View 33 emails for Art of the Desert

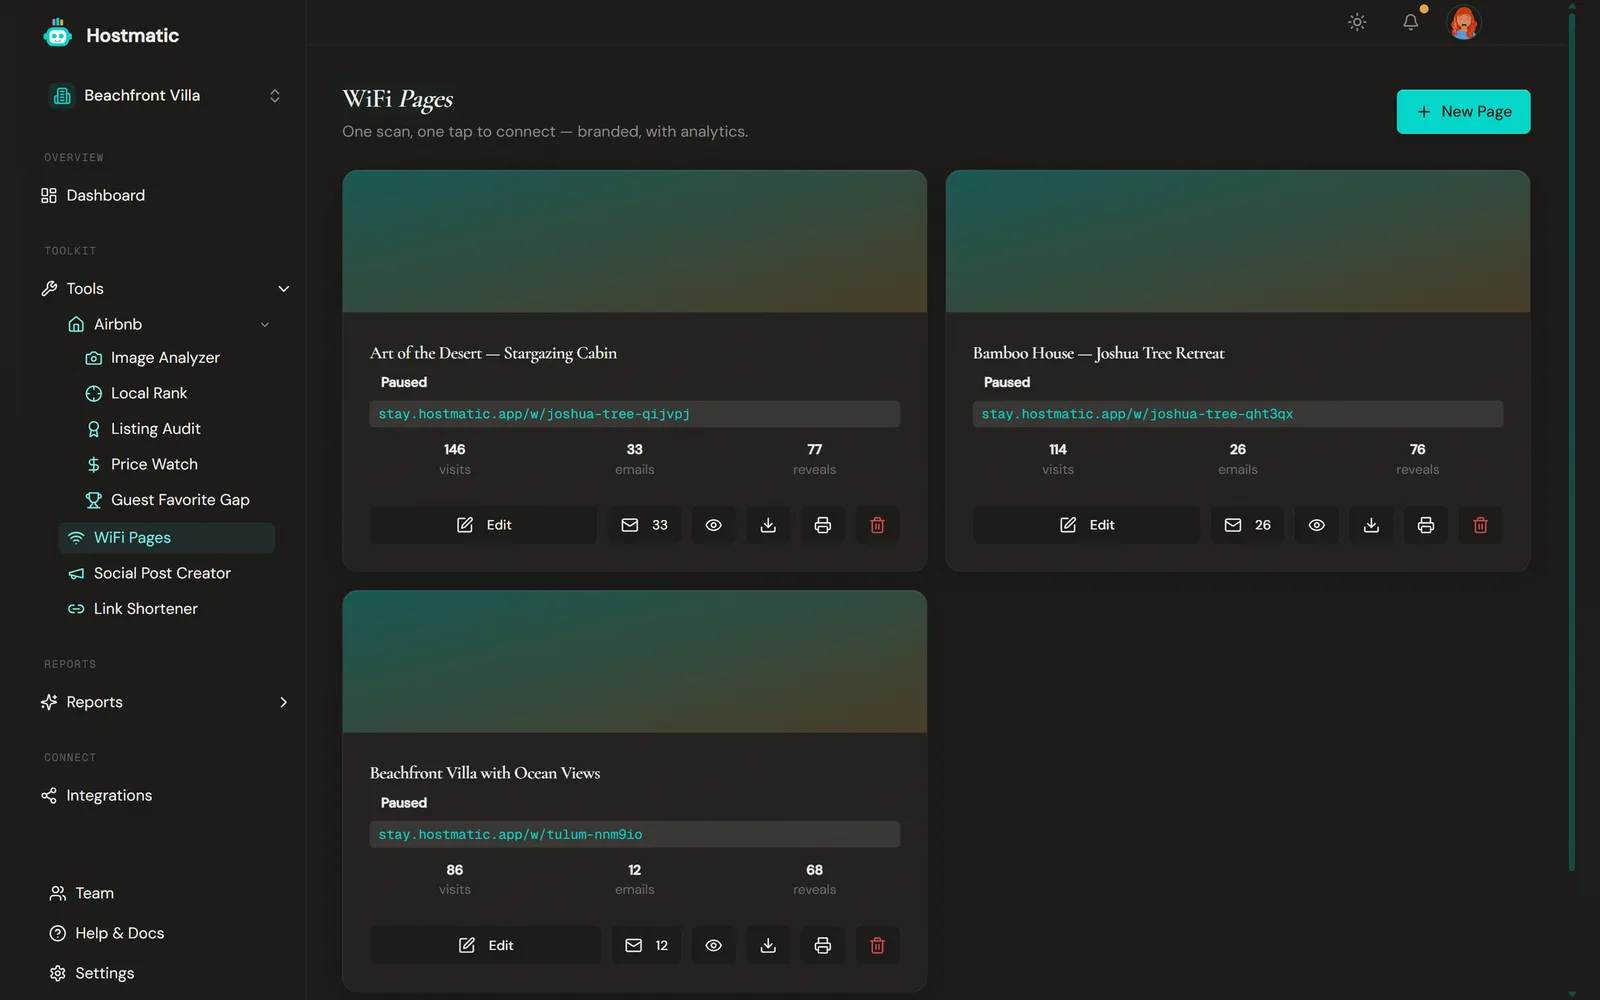[x=644, y=525]
